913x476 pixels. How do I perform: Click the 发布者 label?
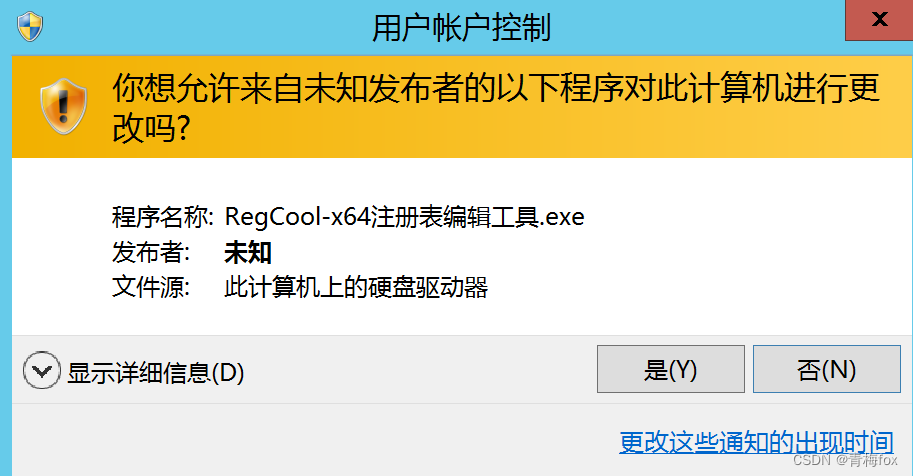(151, 252)
